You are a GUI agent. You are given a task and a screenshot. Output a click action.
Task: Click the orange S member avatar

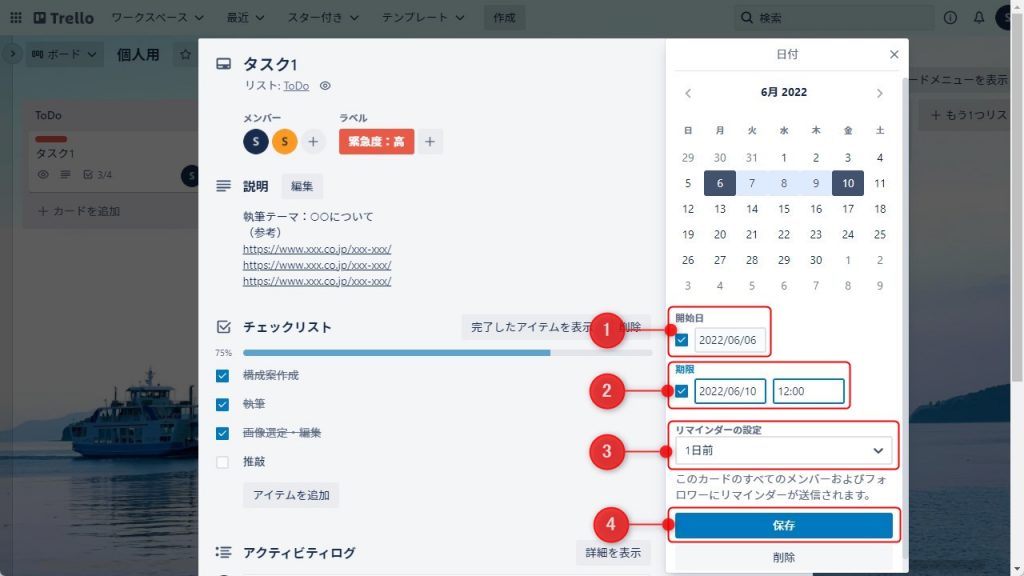pos(285,141)
